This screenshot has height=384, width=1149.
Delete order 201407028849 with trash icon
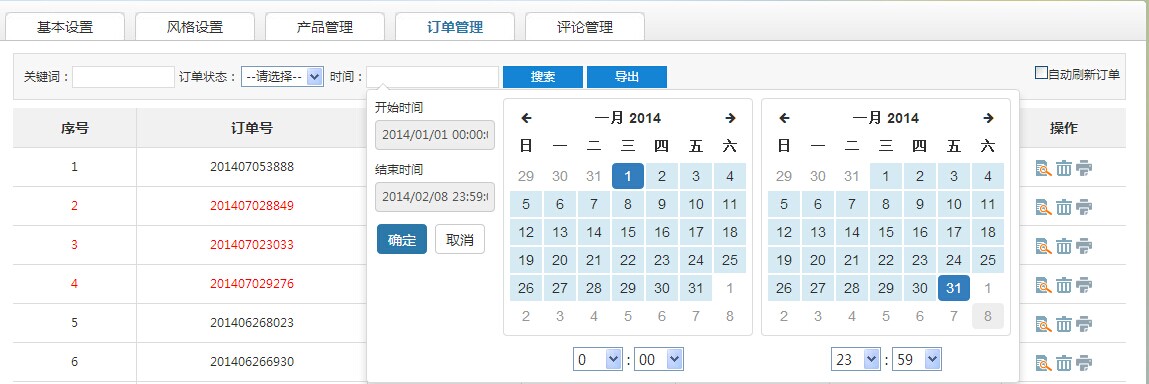(x=1064, y=207)
